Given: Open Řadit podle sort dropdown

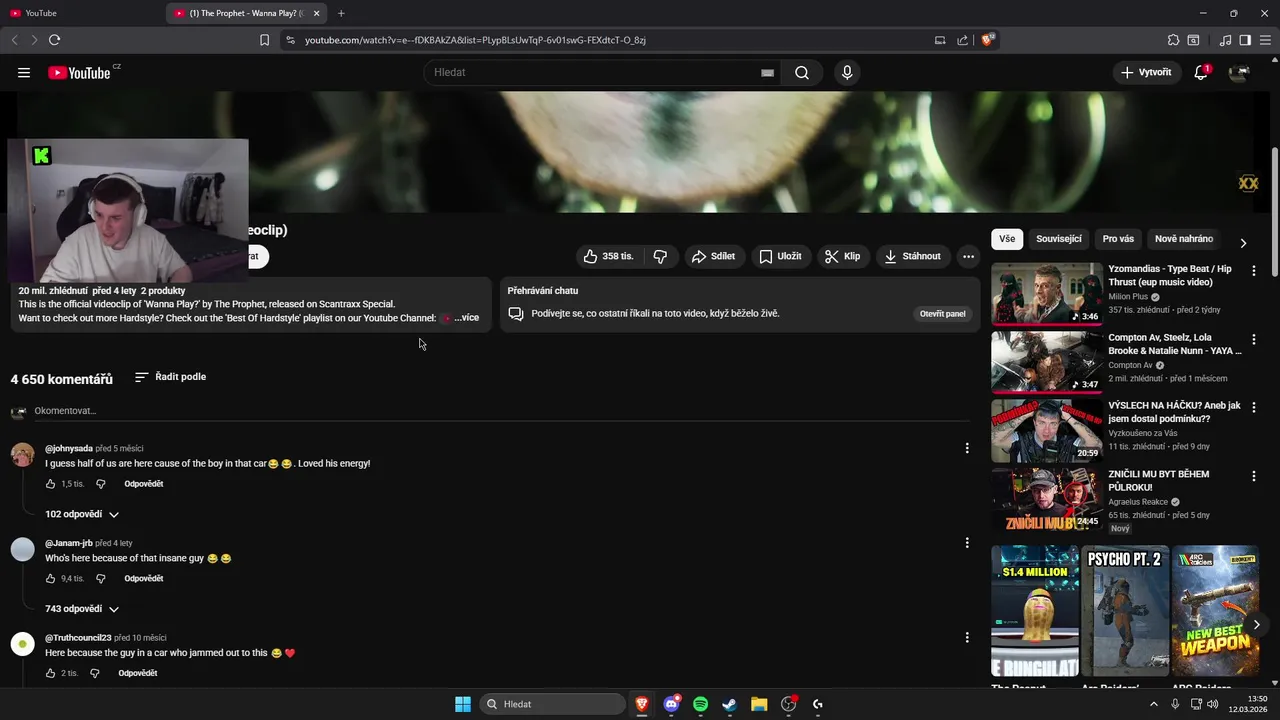Looking at the screenshot, I should 170,377.
